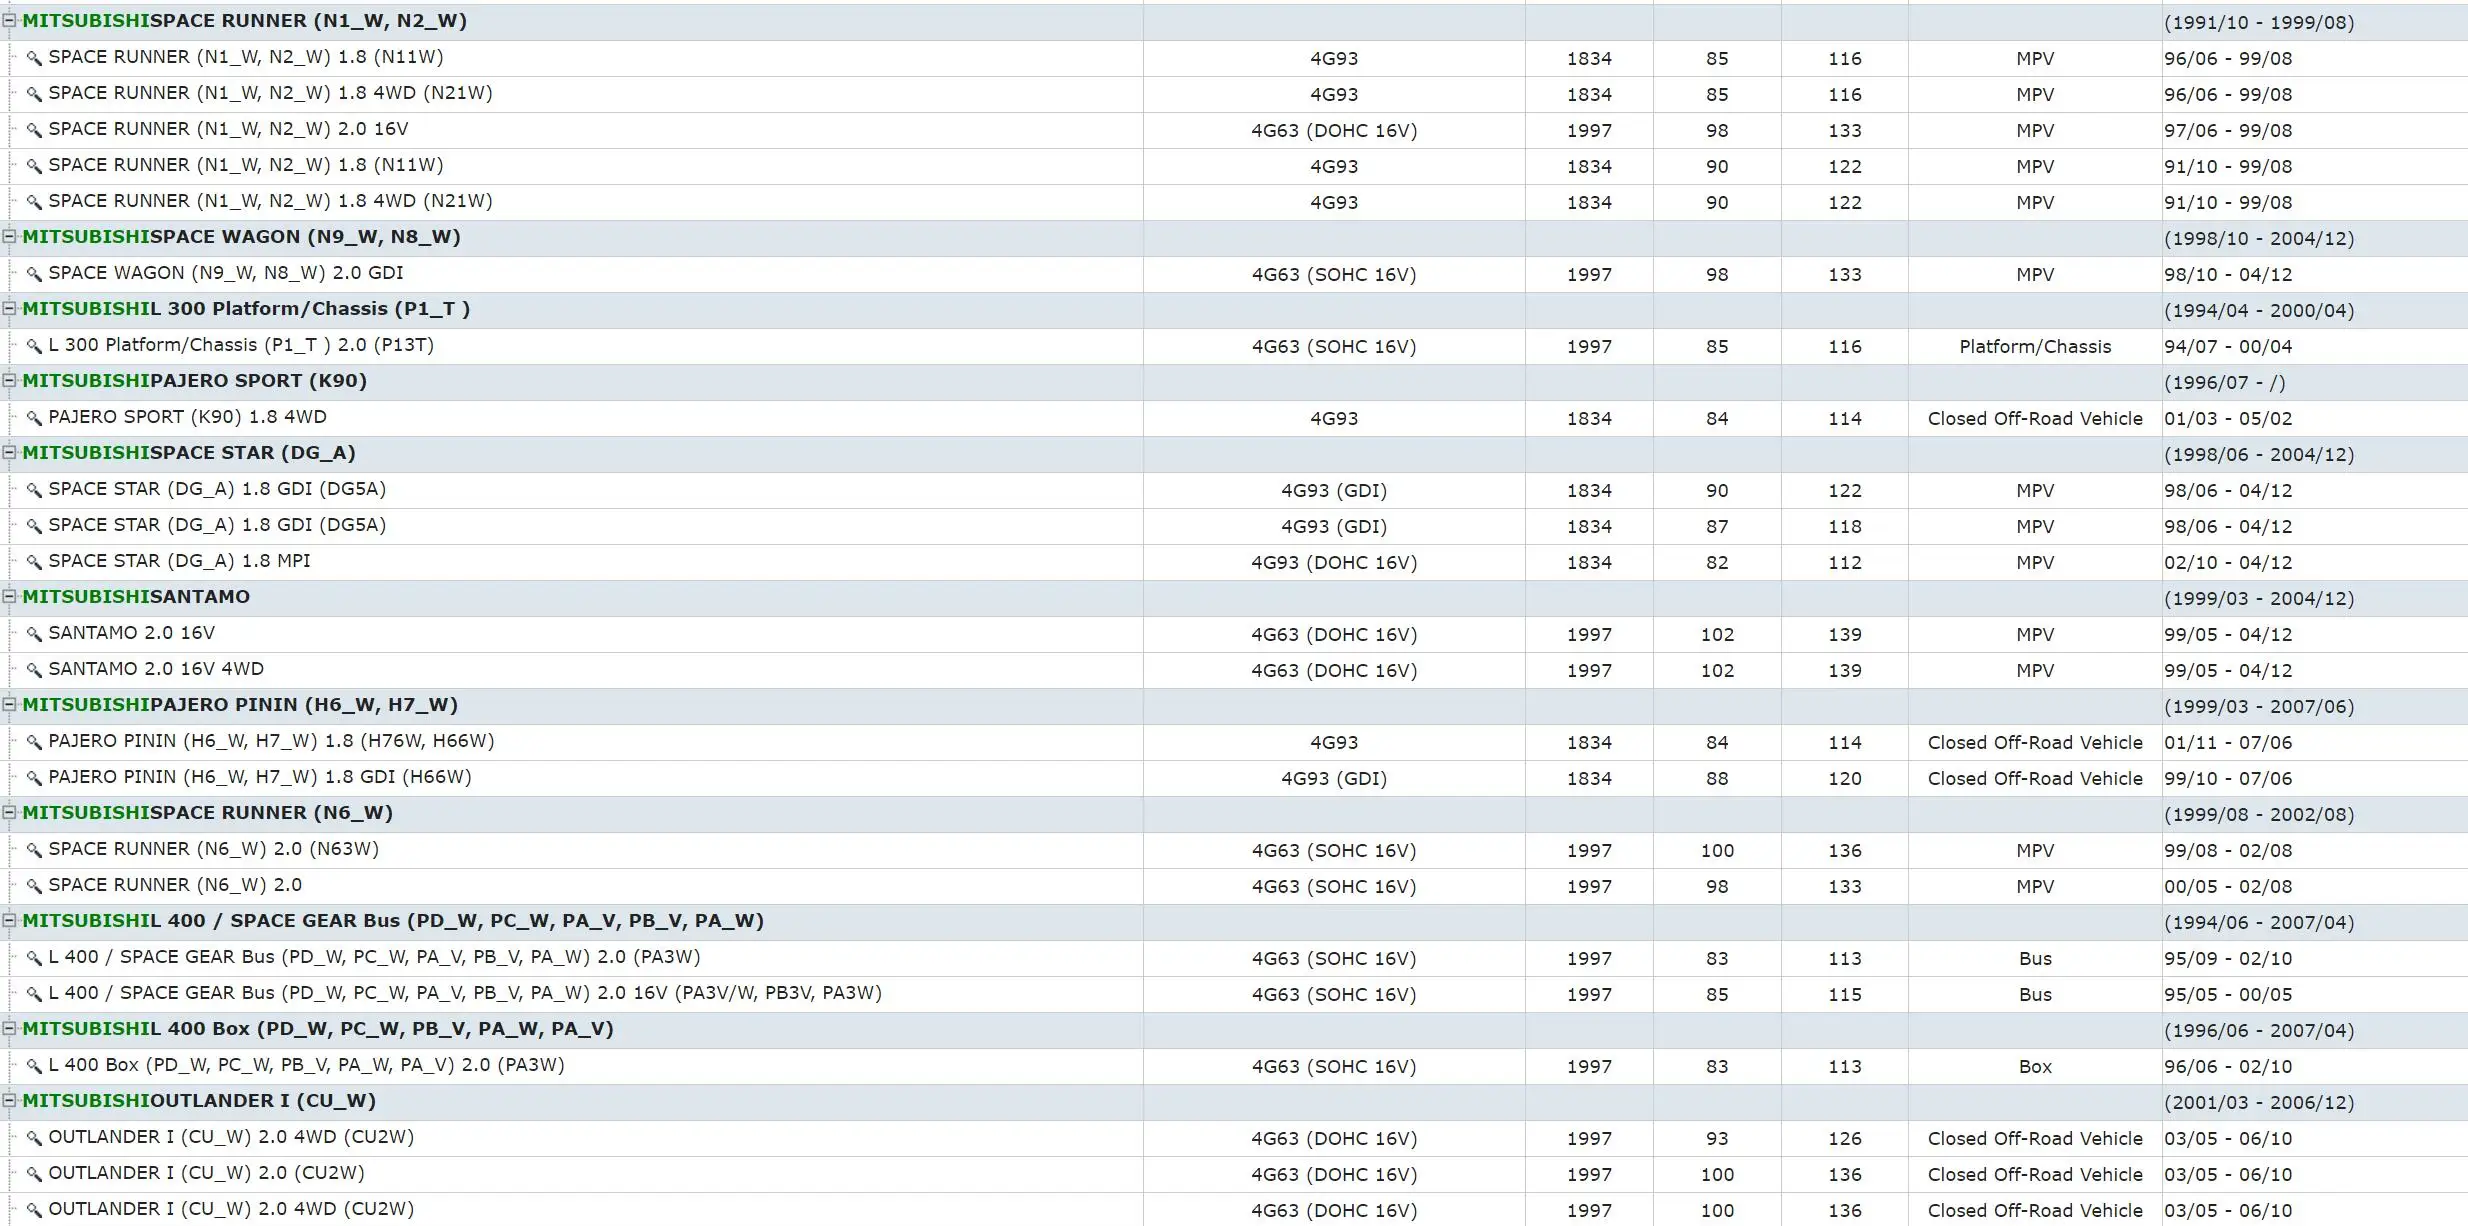Click magnifier icon for SPACE RUNNER 2.0 16V
The height and width of the screenshot is (1226, 2468).
(34, 130)
